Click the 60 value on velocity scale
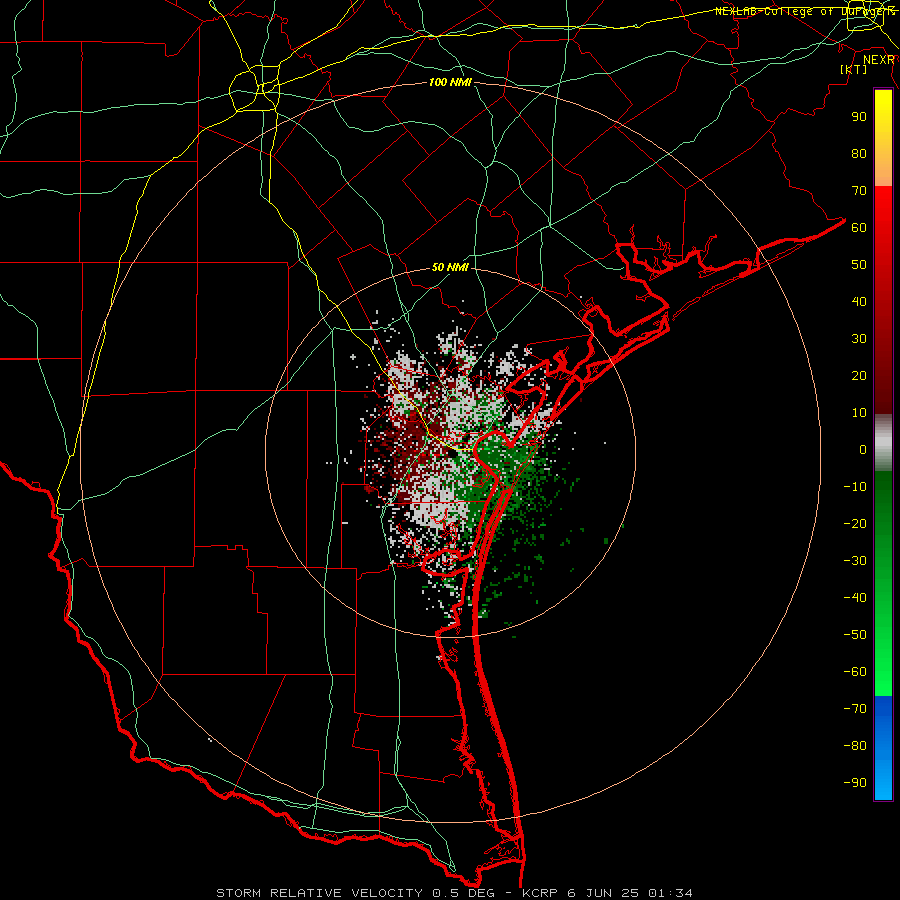 [859, 227]
